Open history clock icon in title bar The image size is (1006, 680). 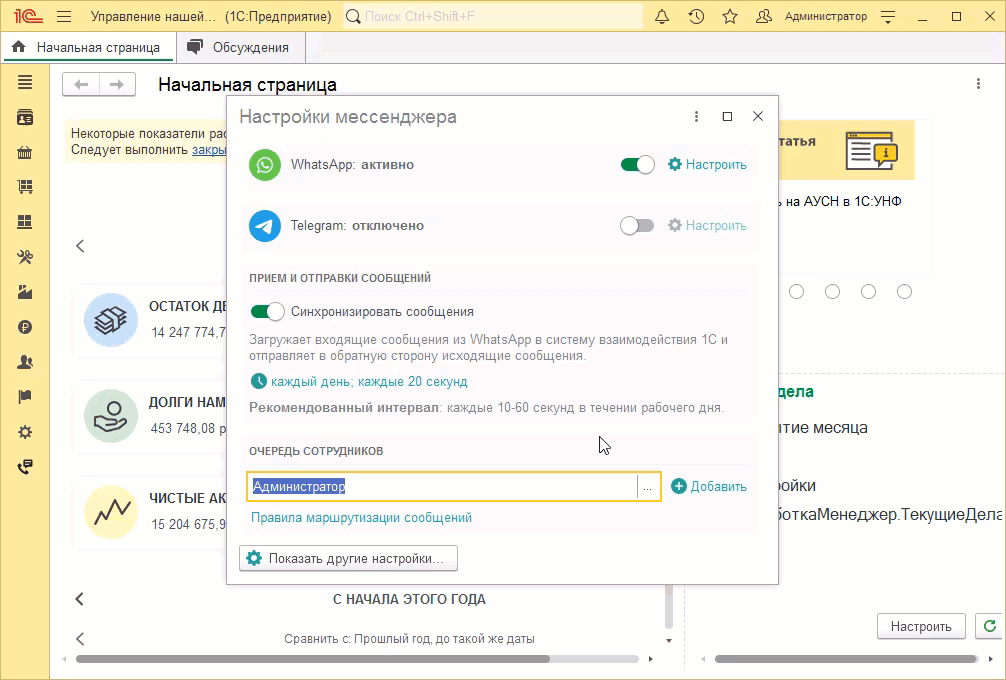(696, 17)
